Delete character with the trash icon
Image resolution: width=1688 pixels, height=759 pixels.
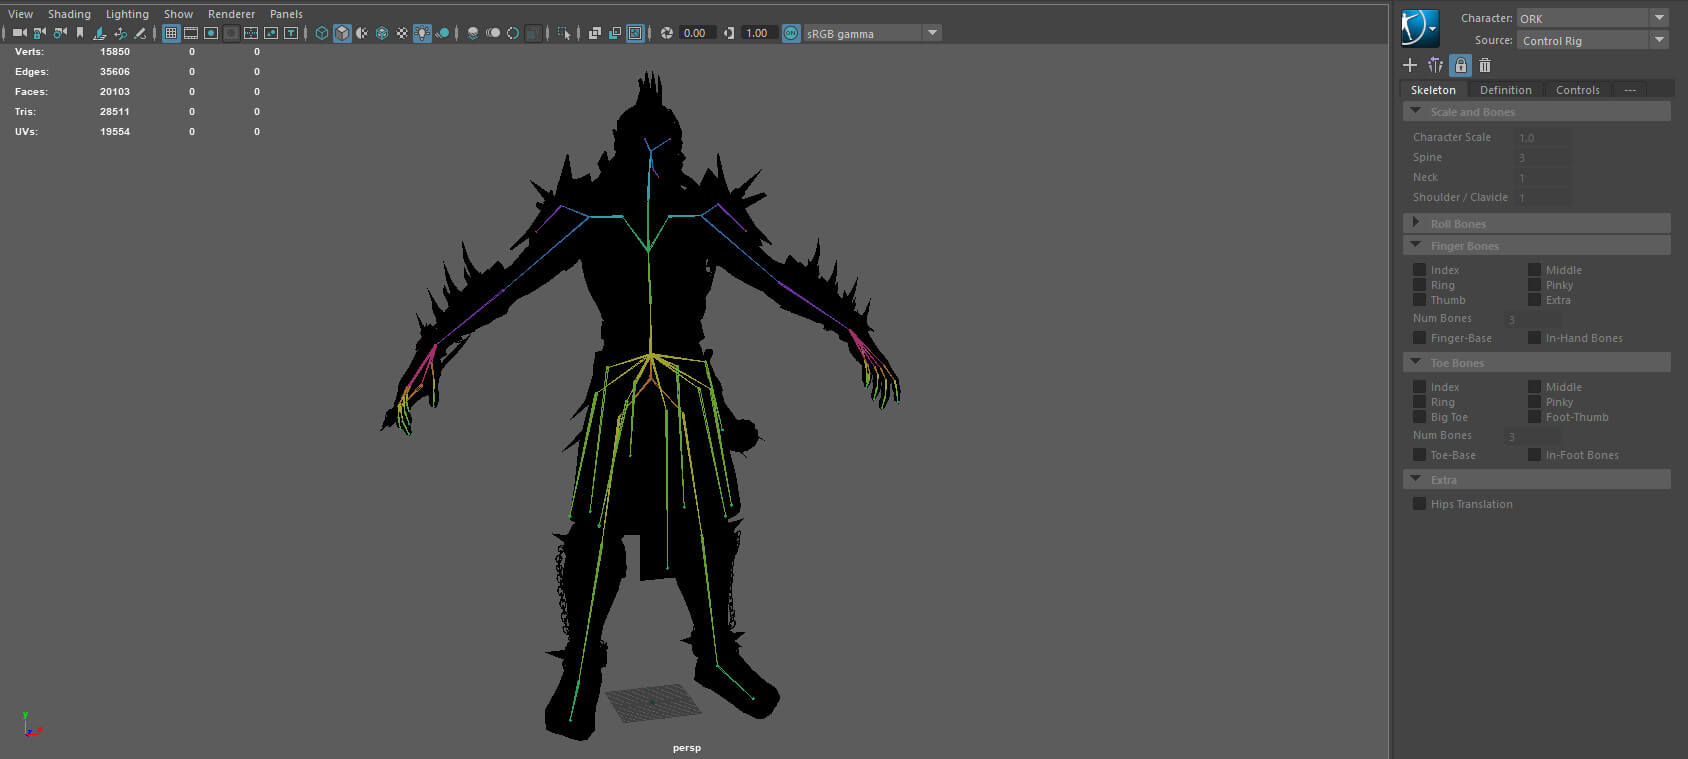[x=1485, y=65]
